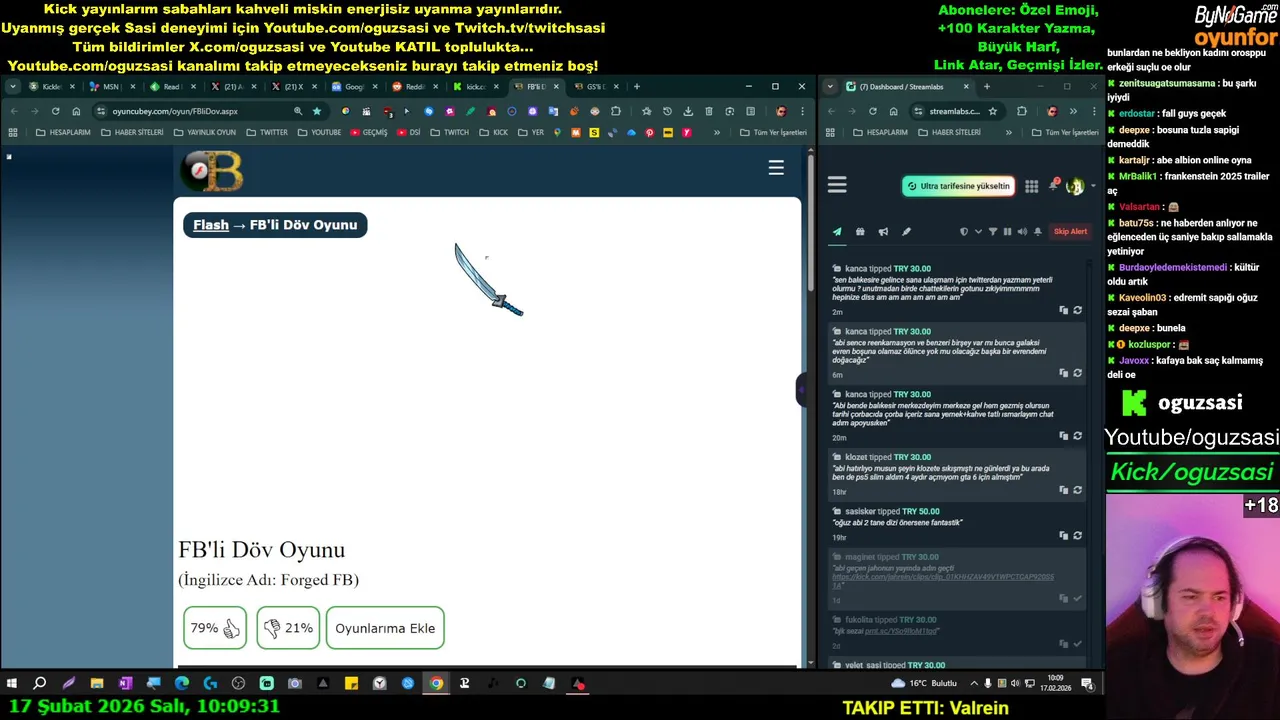Select the paper plane events tab
The height and width of the screenshot is (720, 1280).
click(837, 232)
